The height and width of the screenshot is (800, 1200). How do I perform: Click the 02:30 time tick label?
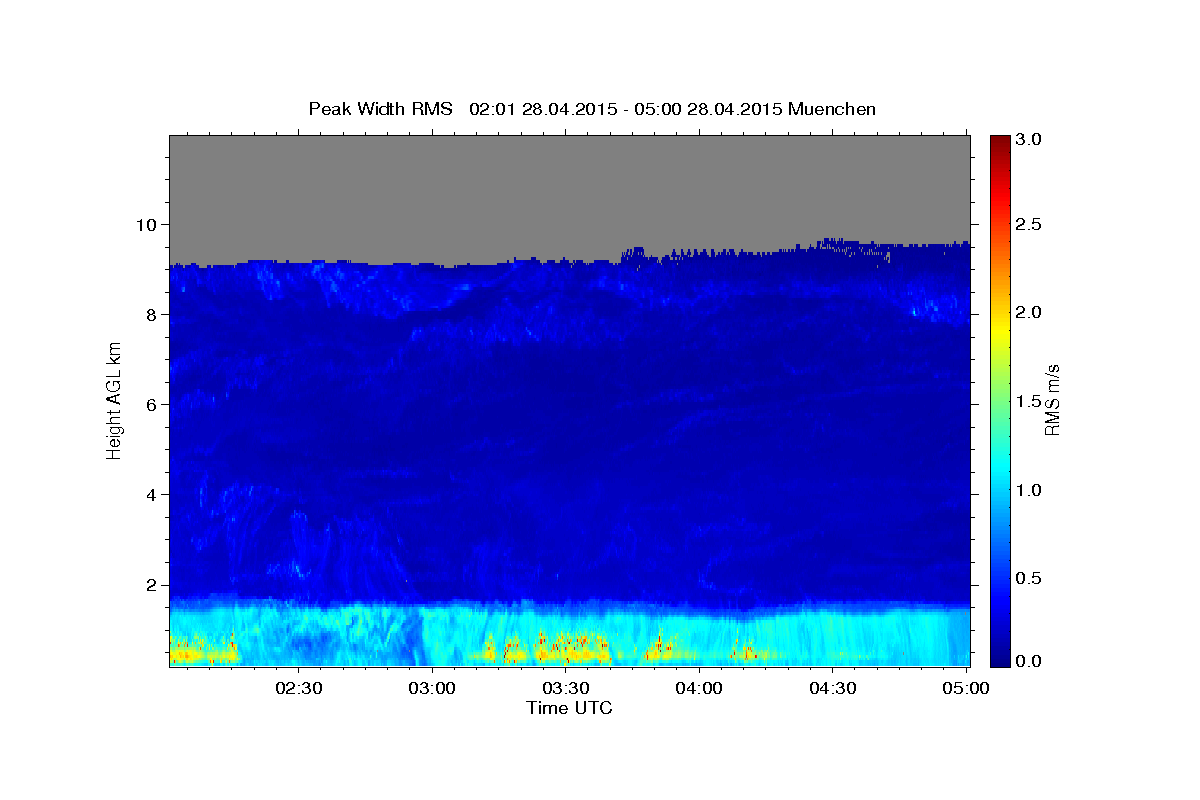[298, 688]
